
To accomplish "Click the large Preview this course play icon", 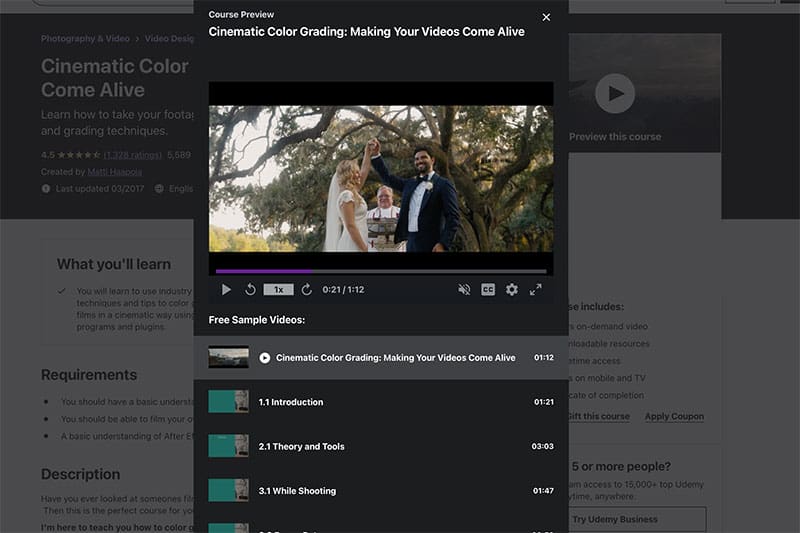I will pos(615,94).
